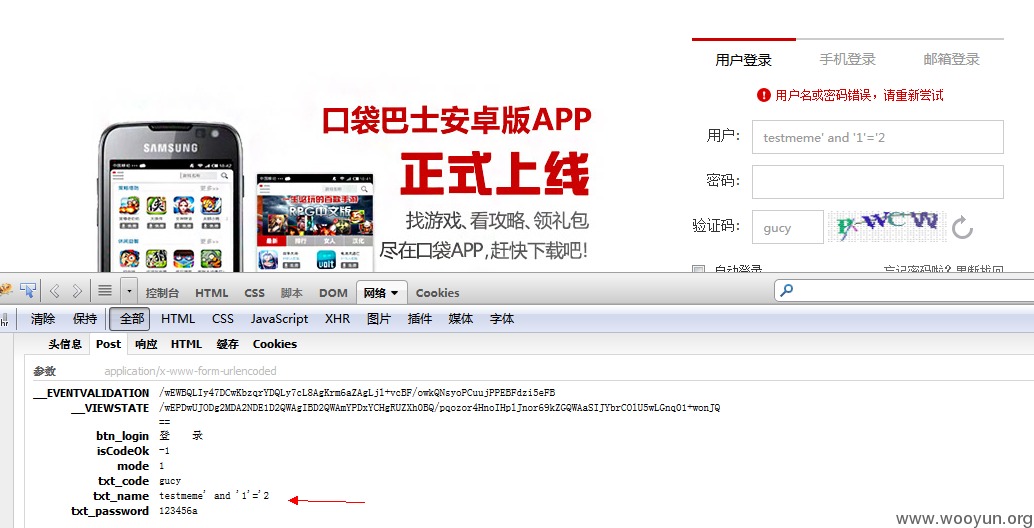Open the Cookies panel tab
The height and width of the screenshot is (528, 1034).
(x=437, y=293)
